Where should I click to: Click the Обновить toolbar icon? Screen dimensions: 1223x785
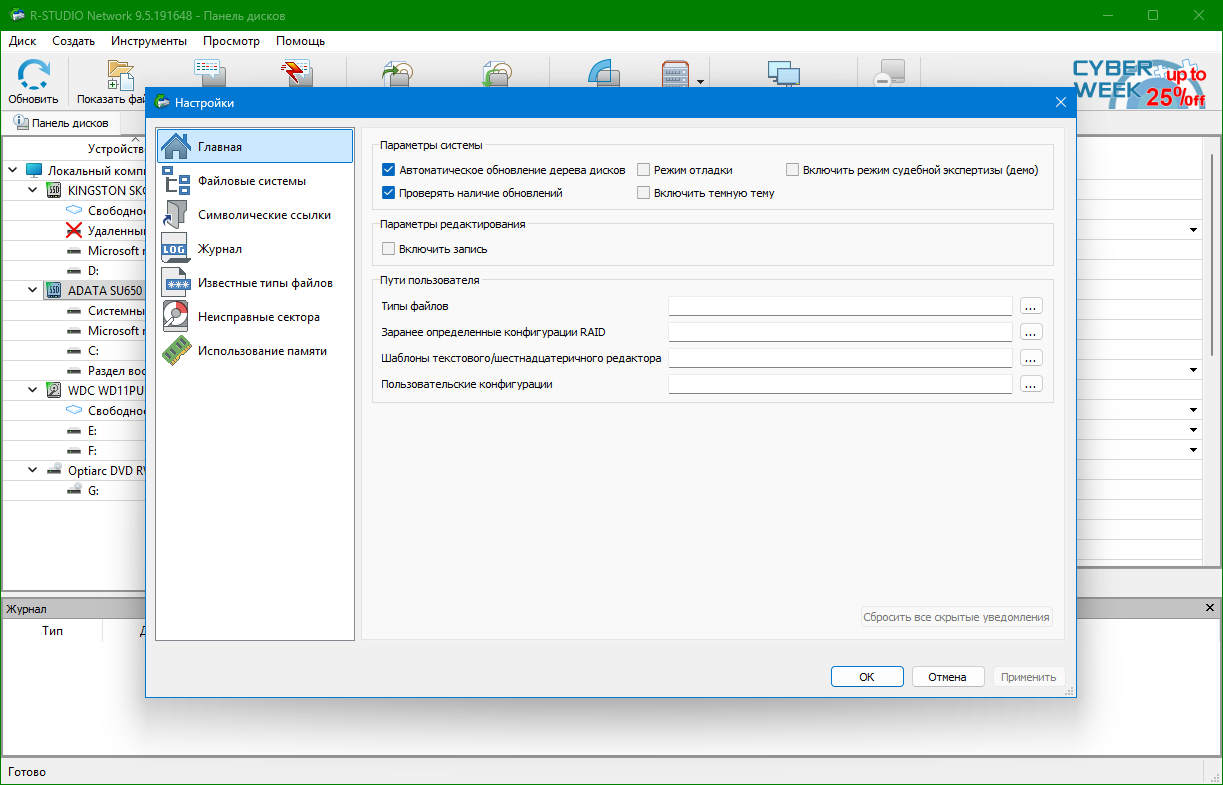pyautogui.click(x=33, y=76)
